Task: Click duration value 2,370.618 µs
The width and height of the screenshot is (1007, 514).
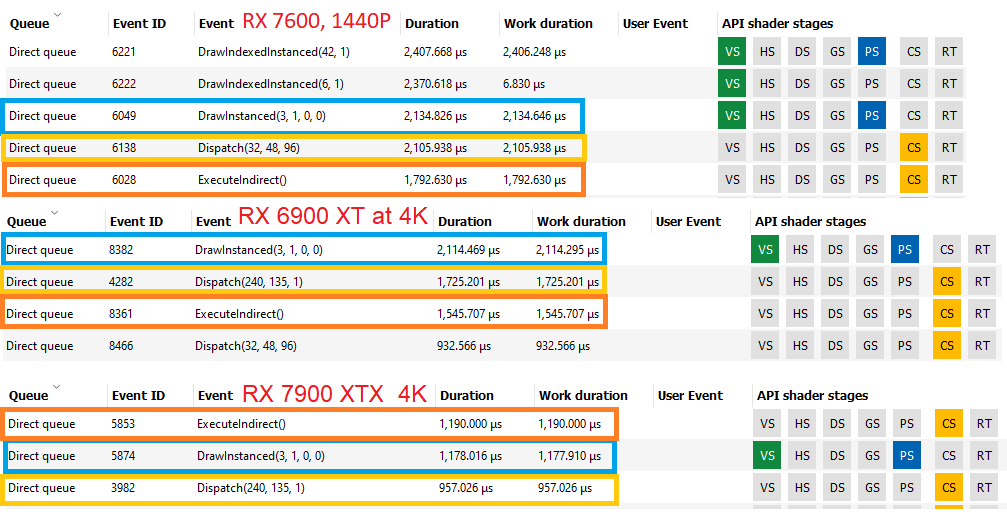Action: click(x=435, y=84)
